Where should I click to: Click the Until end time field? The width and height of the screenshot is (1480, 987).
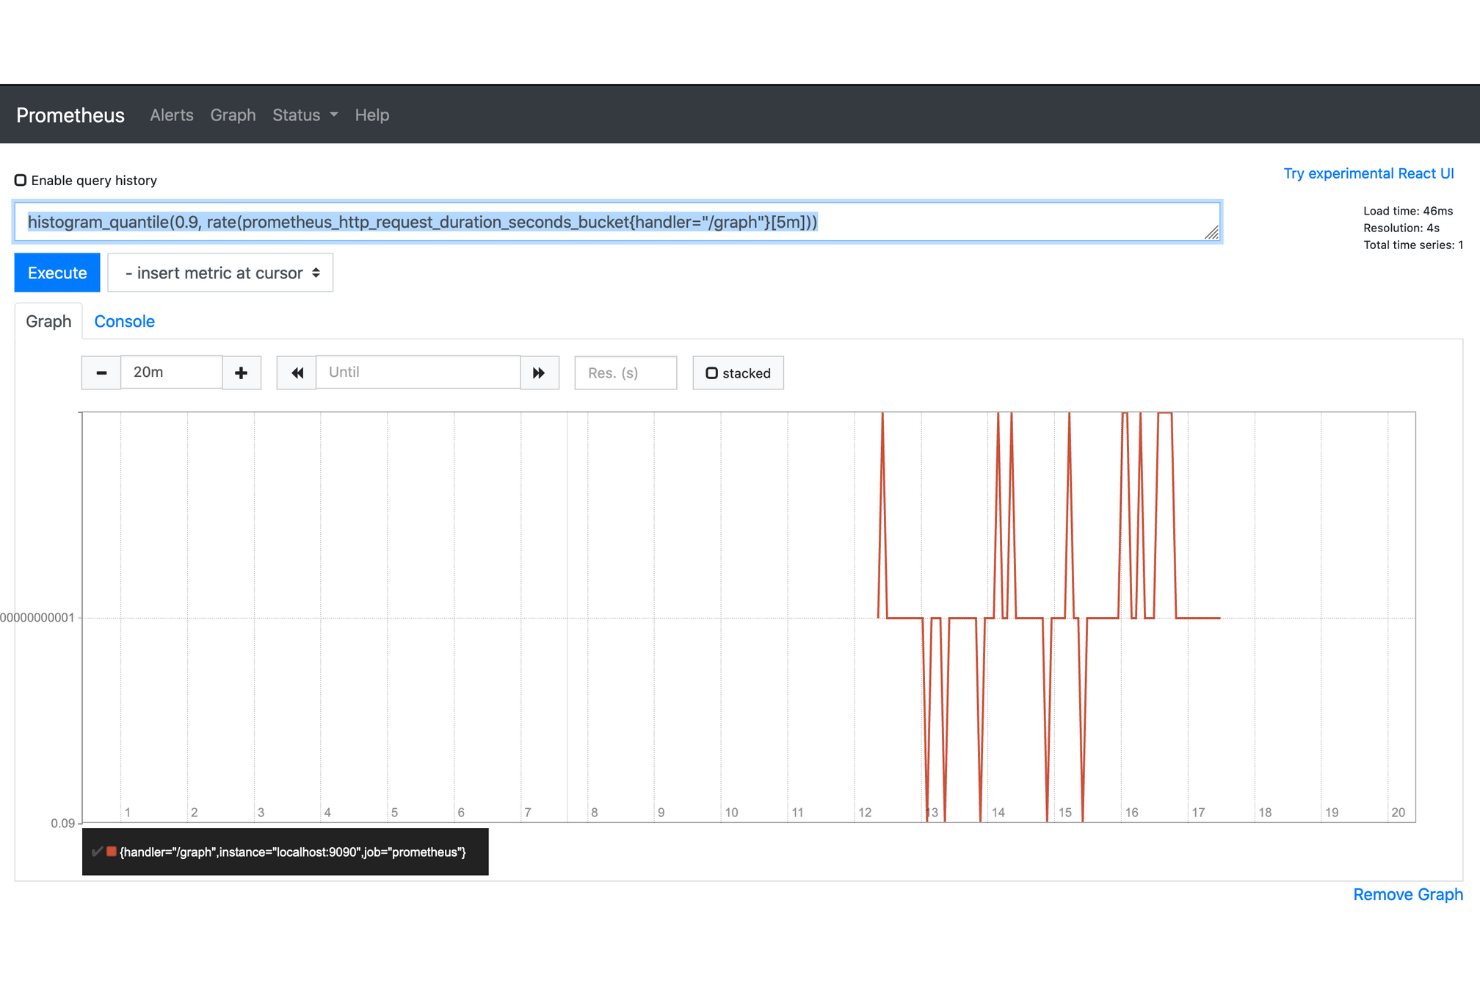(x=418, y=372)
